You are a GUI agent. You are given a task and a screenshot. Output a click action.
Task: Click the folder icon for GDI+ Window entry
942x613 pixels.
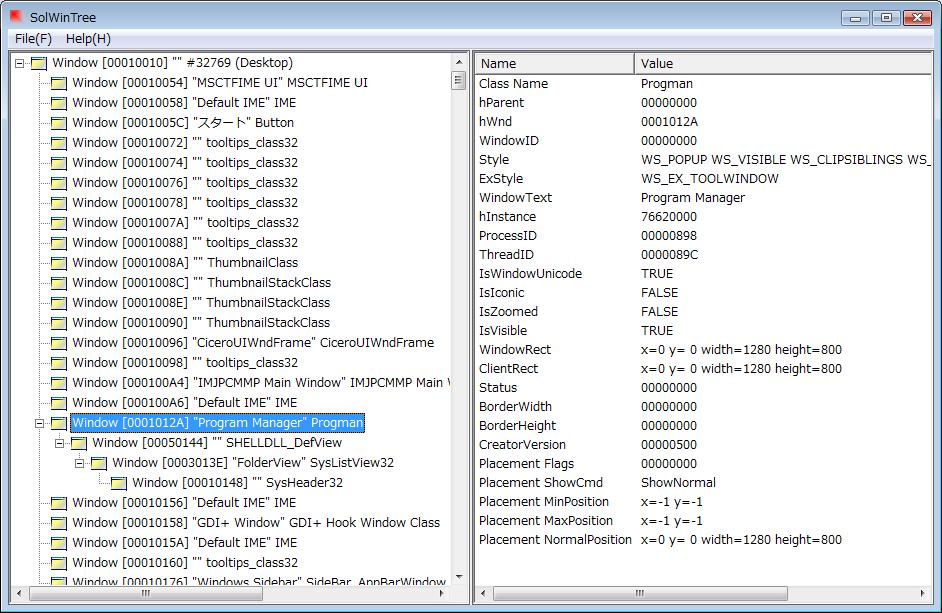(x=59, y=523)
